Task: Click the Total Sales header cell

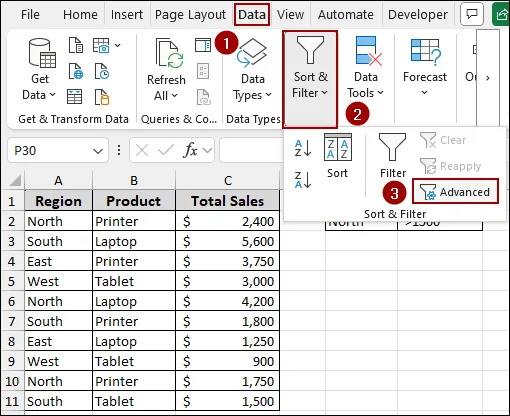Action: 227,201
